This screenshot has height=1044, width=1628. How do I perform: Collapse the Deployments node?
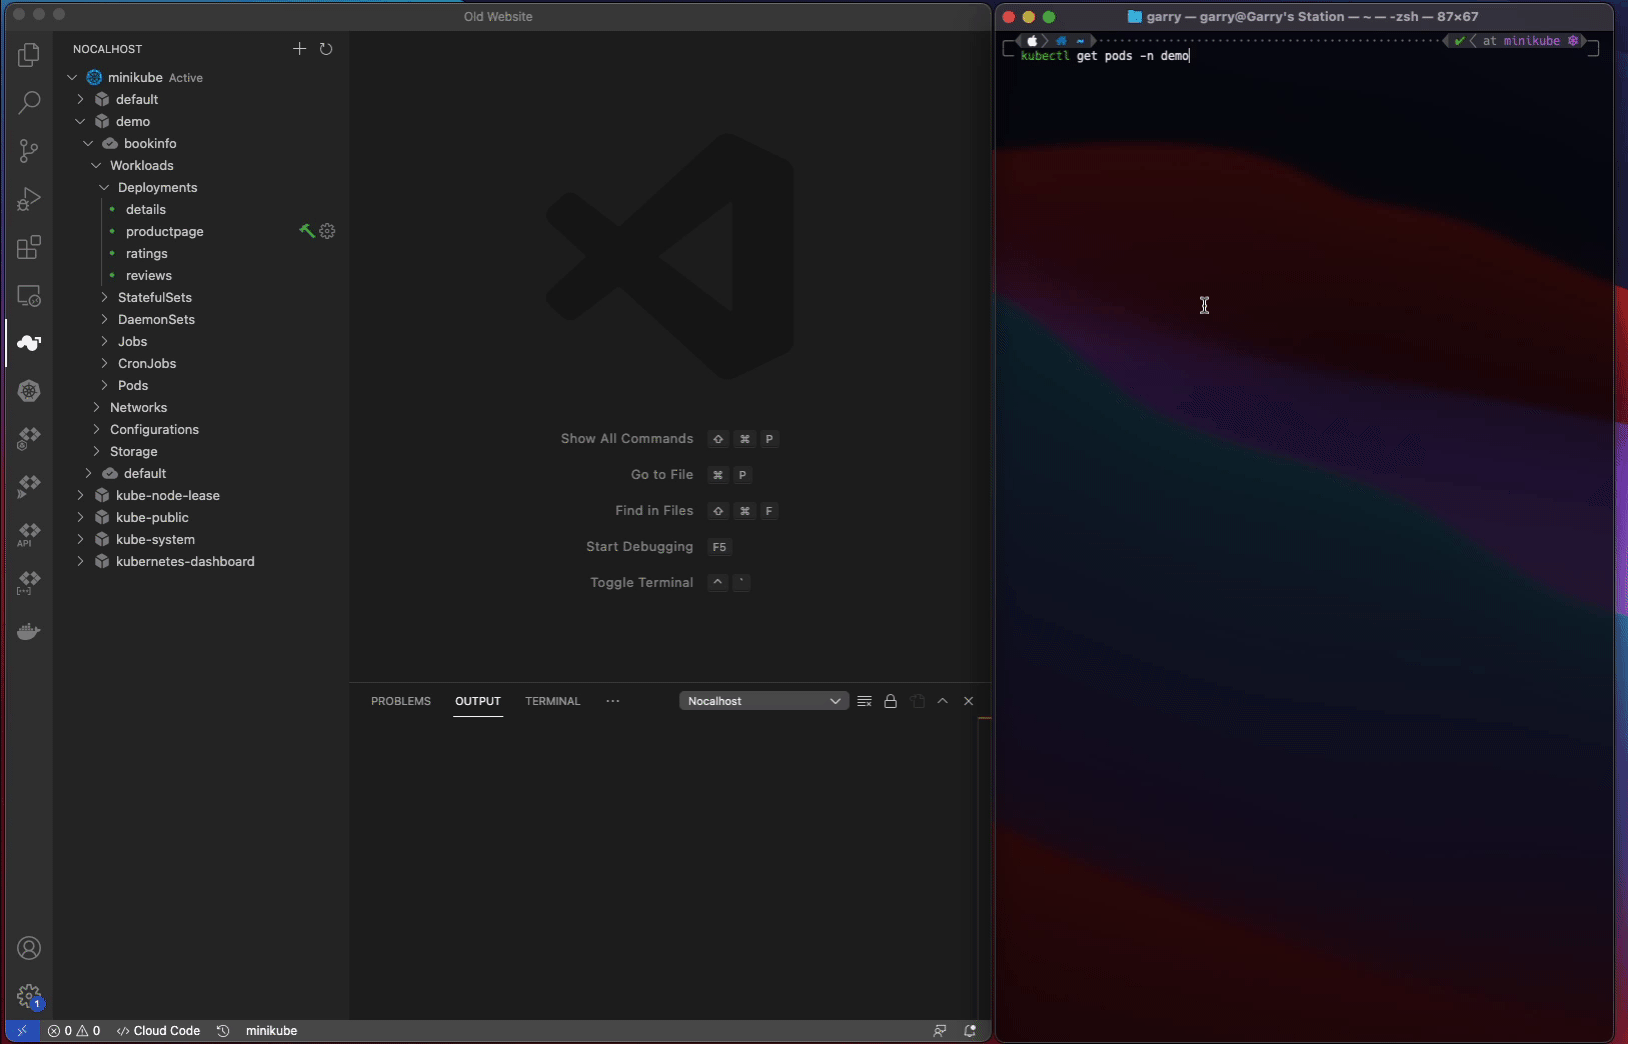point(104,187)
